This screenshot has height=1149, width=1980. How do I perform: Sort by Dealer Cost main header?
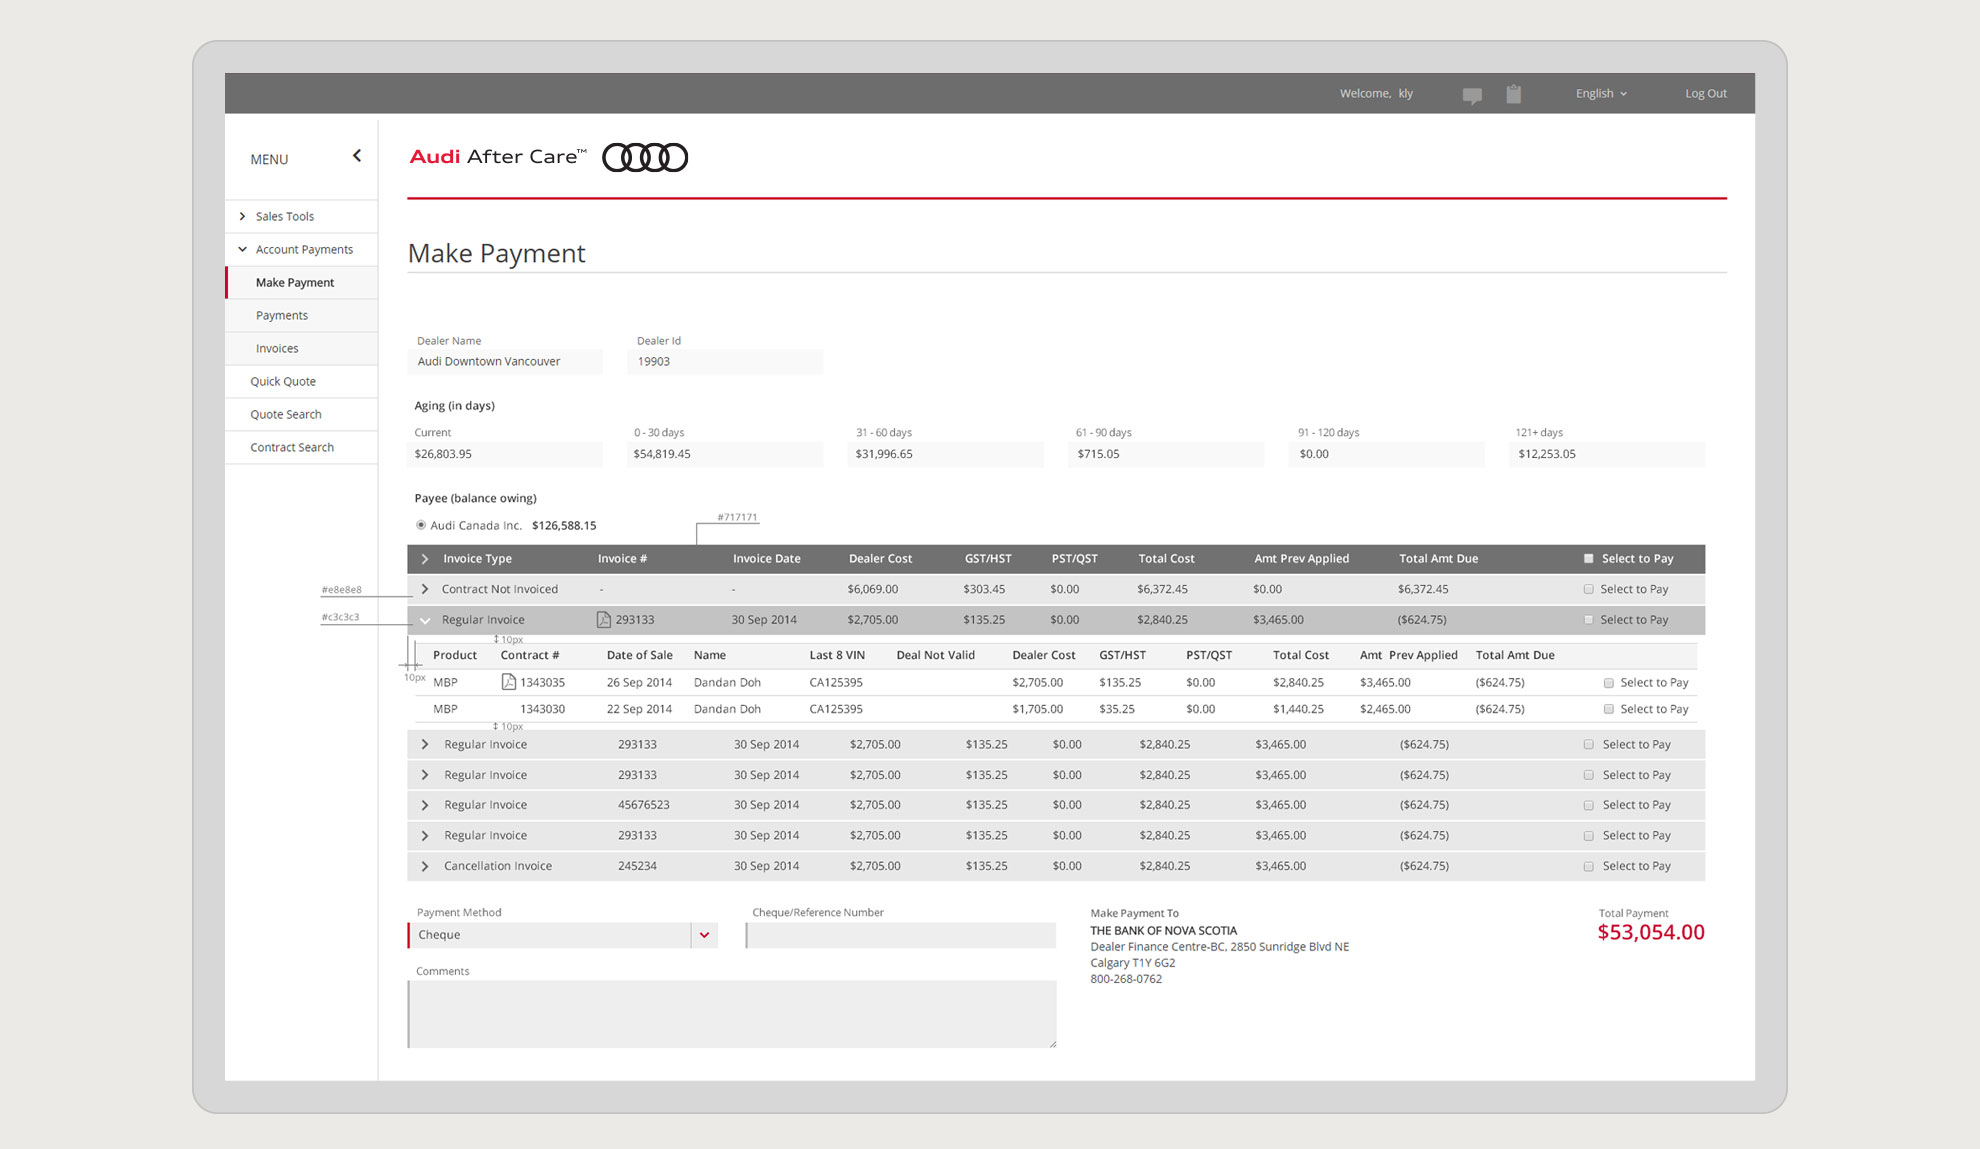[880, 559]
